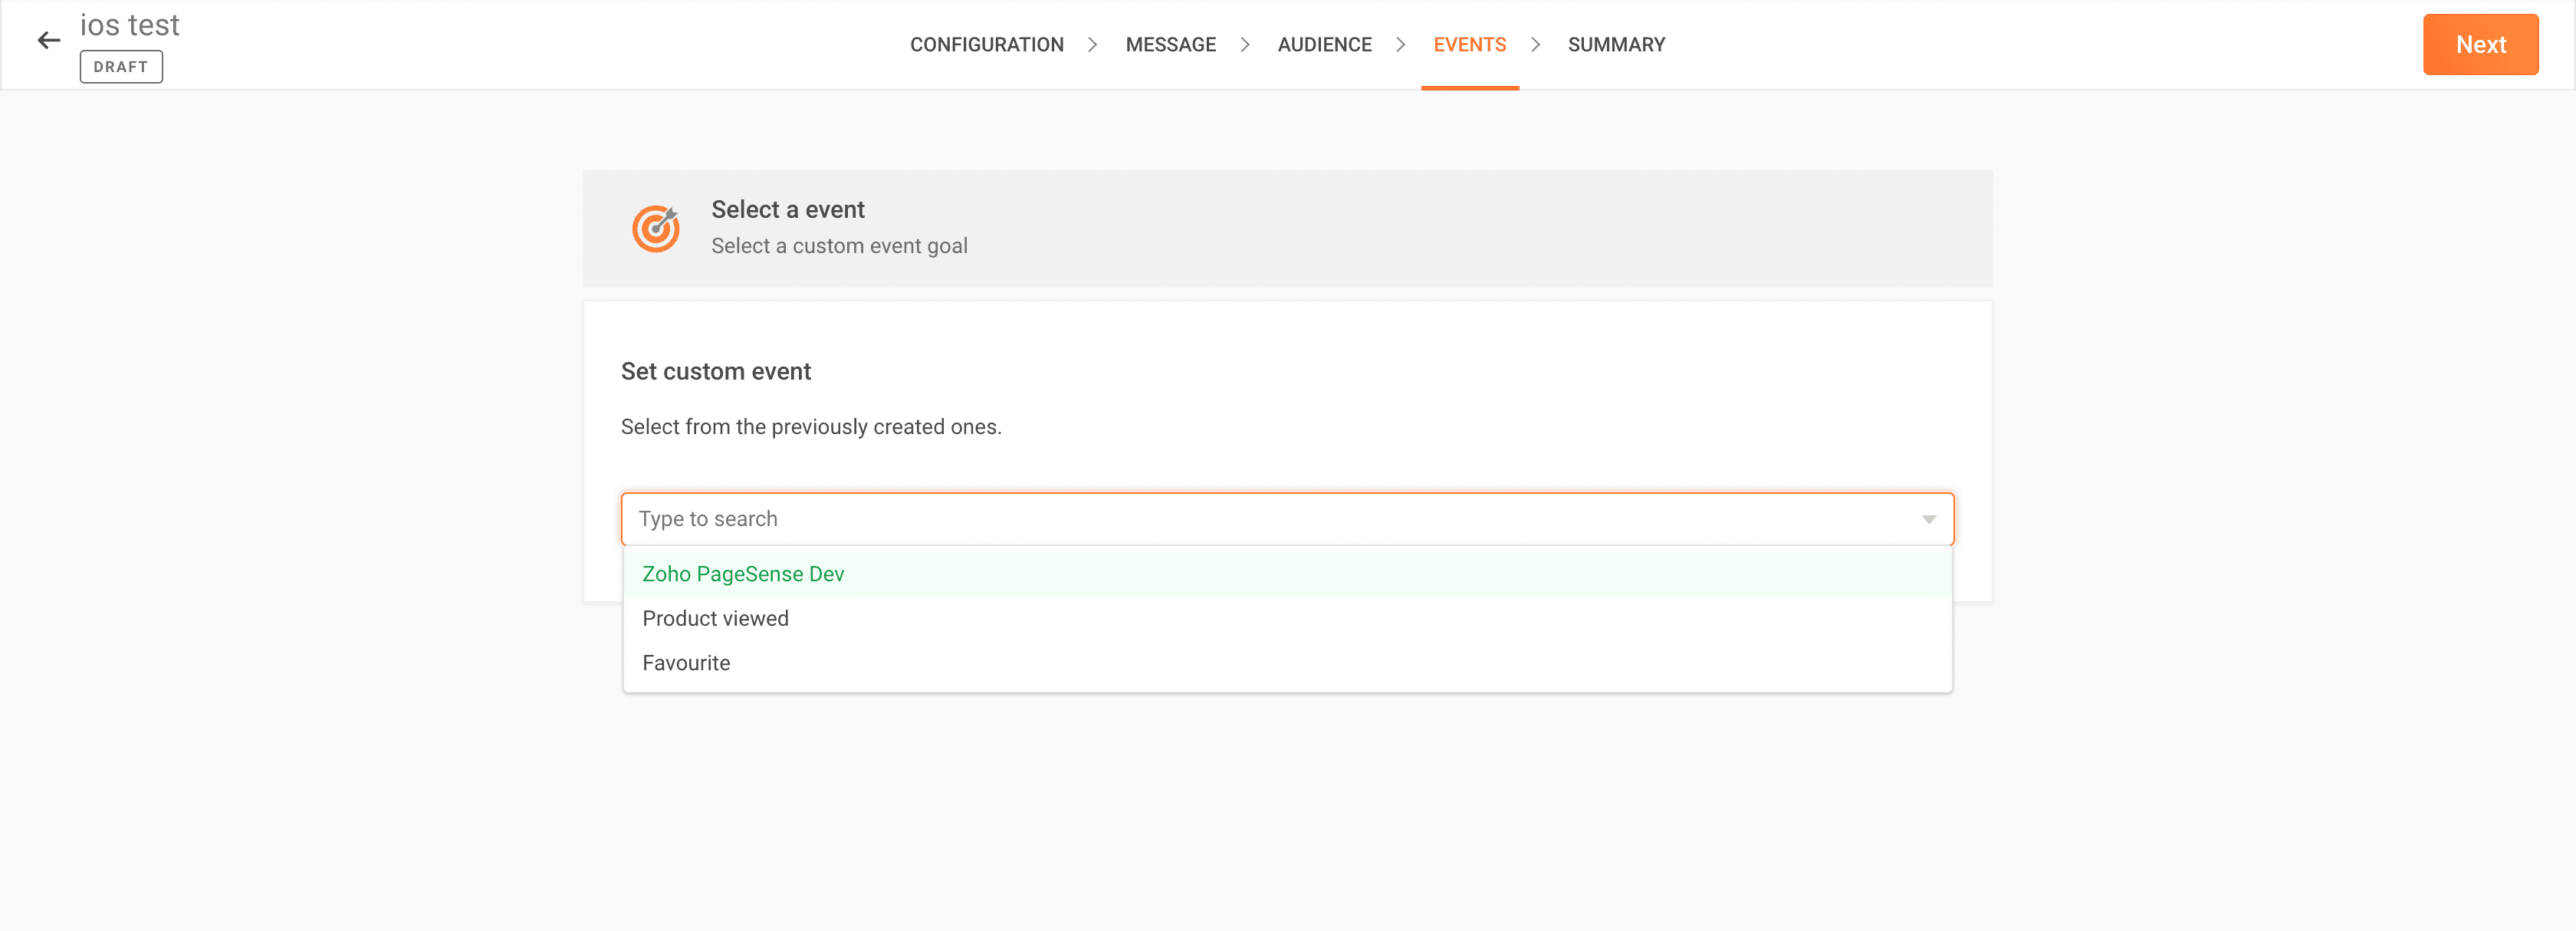Image resolution: width=2576 pixels, height=931 pixels.
Task: Click the back arrow icon
Action: [49, 41]
